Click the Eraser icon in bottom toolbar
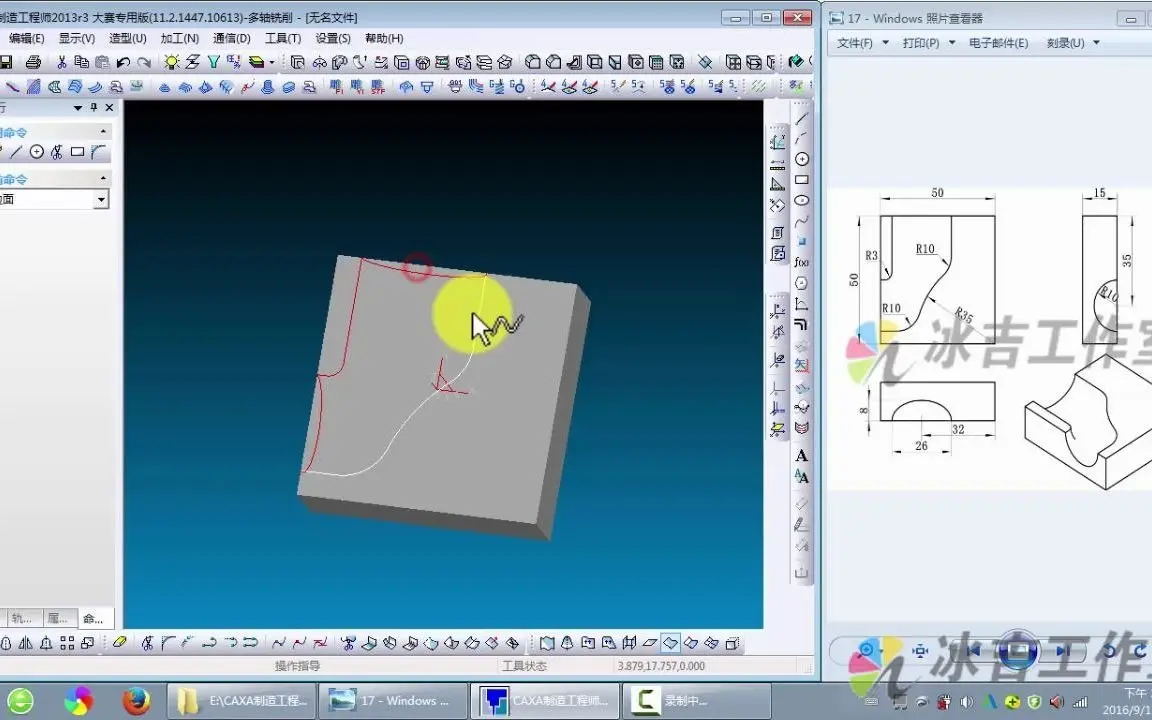The image size is (1152, 720). pos(120,643)
